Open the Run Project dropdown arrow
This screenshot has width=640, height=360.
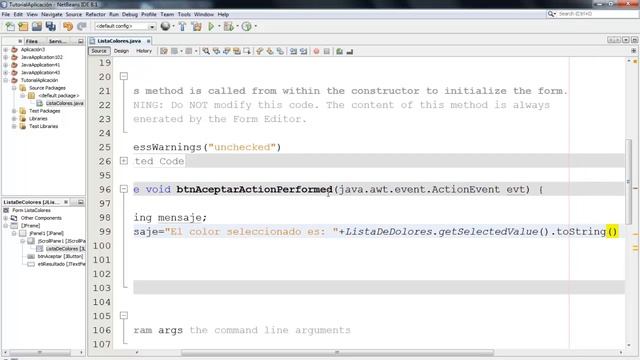(219, 27)
